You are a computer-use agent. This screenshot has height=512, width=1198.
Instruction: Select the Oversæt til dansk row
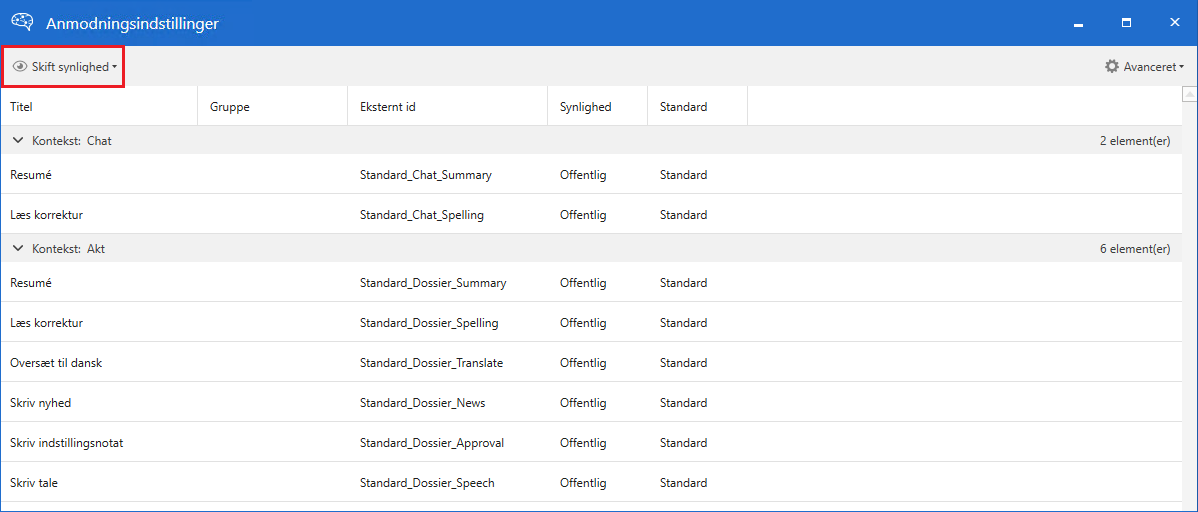[x=56, y=363]
